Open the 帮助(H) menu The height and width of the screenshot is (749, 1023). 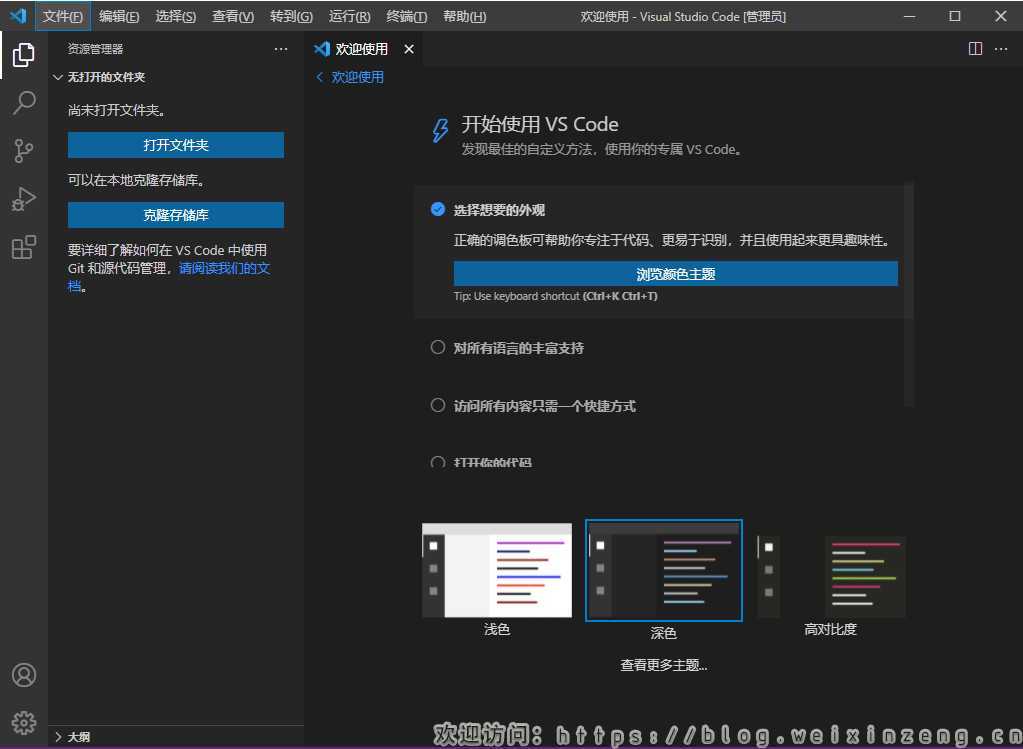(464, 16)
